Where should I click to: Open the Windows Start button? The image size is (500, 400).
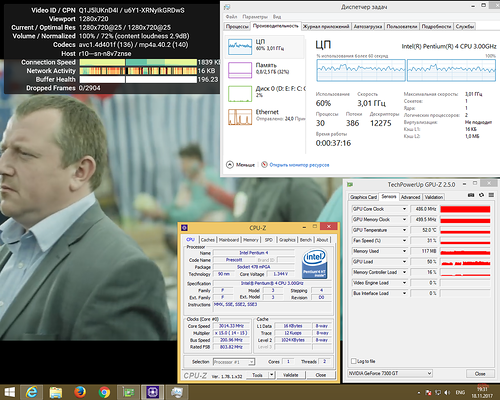[x=10, y=392]
